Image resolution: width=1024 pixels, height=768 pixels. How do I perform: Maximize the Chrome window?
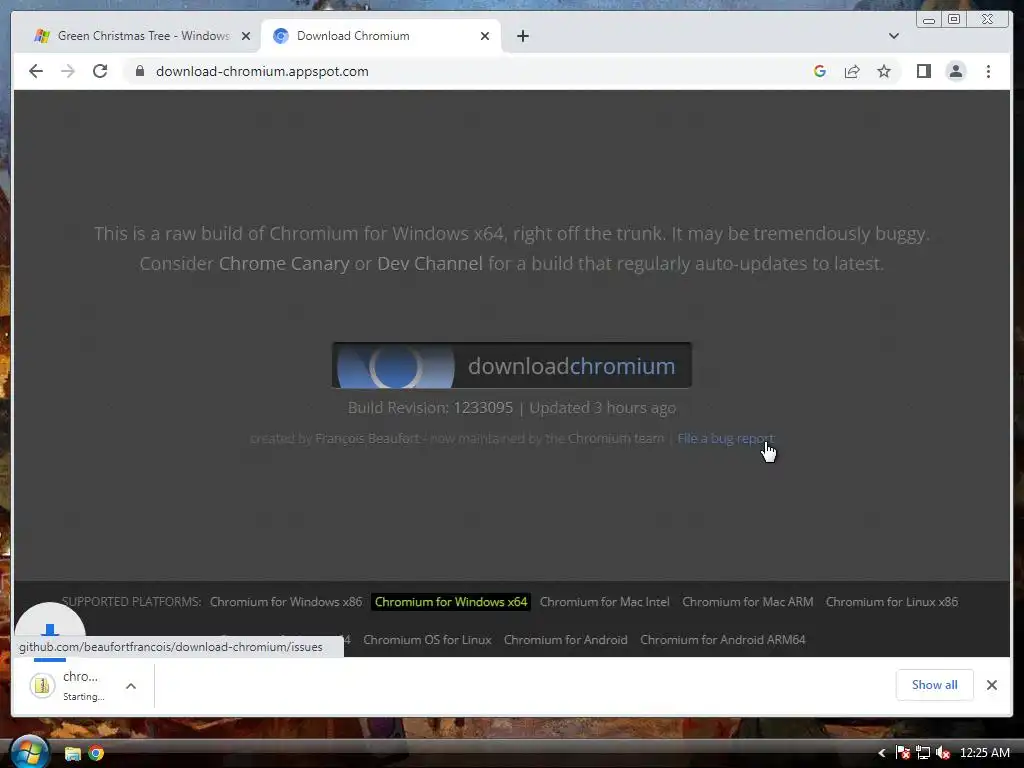954,20
